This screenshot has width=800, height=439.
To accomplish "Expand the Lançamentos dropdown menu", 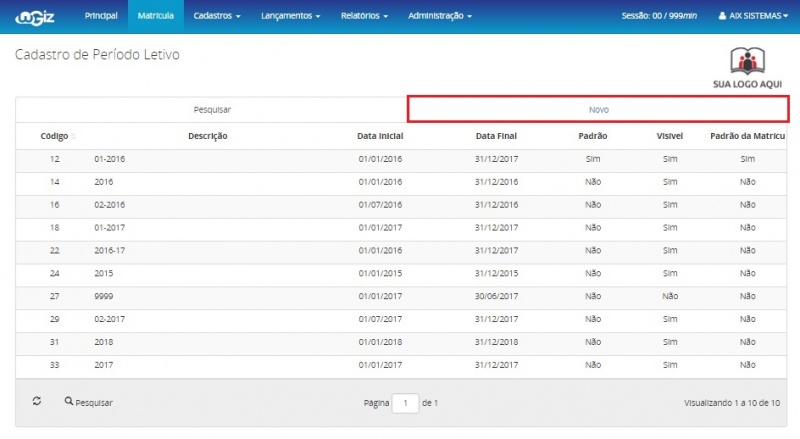I will point(290,16).
